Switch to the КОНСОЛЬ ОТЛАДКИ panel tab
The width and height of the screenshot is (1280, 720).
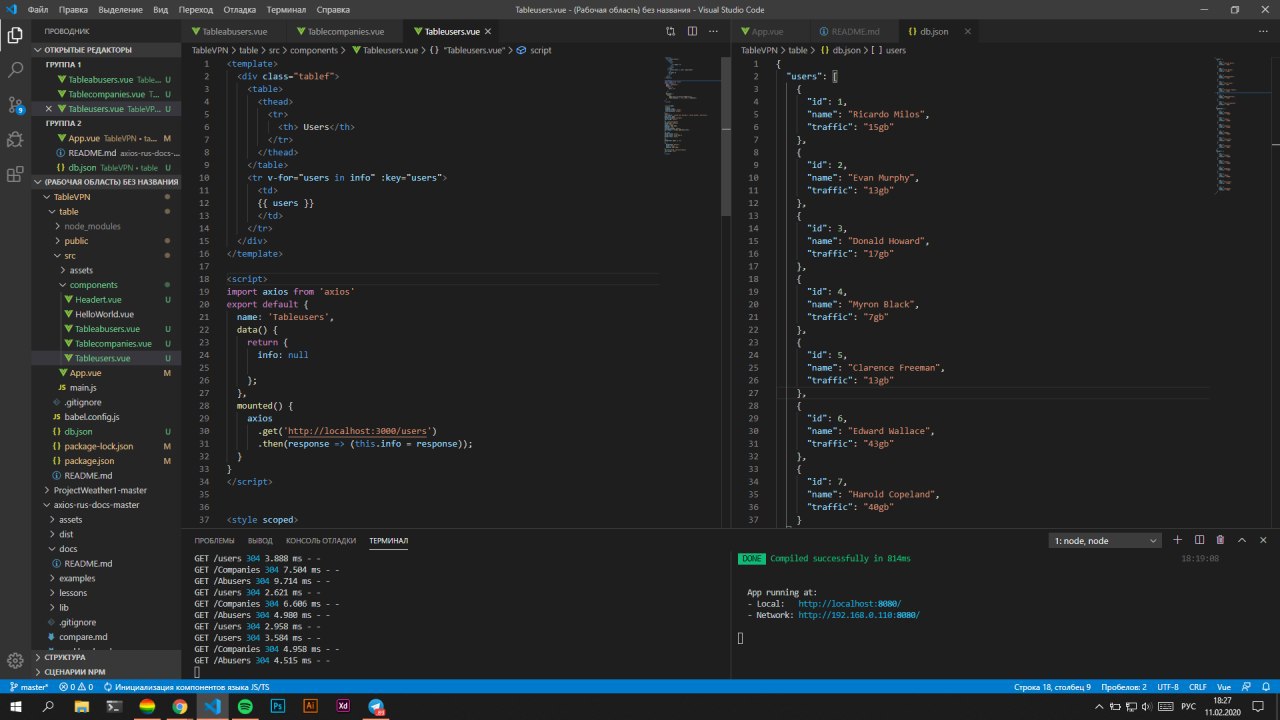pyautogui.click(x=321, y=540)
